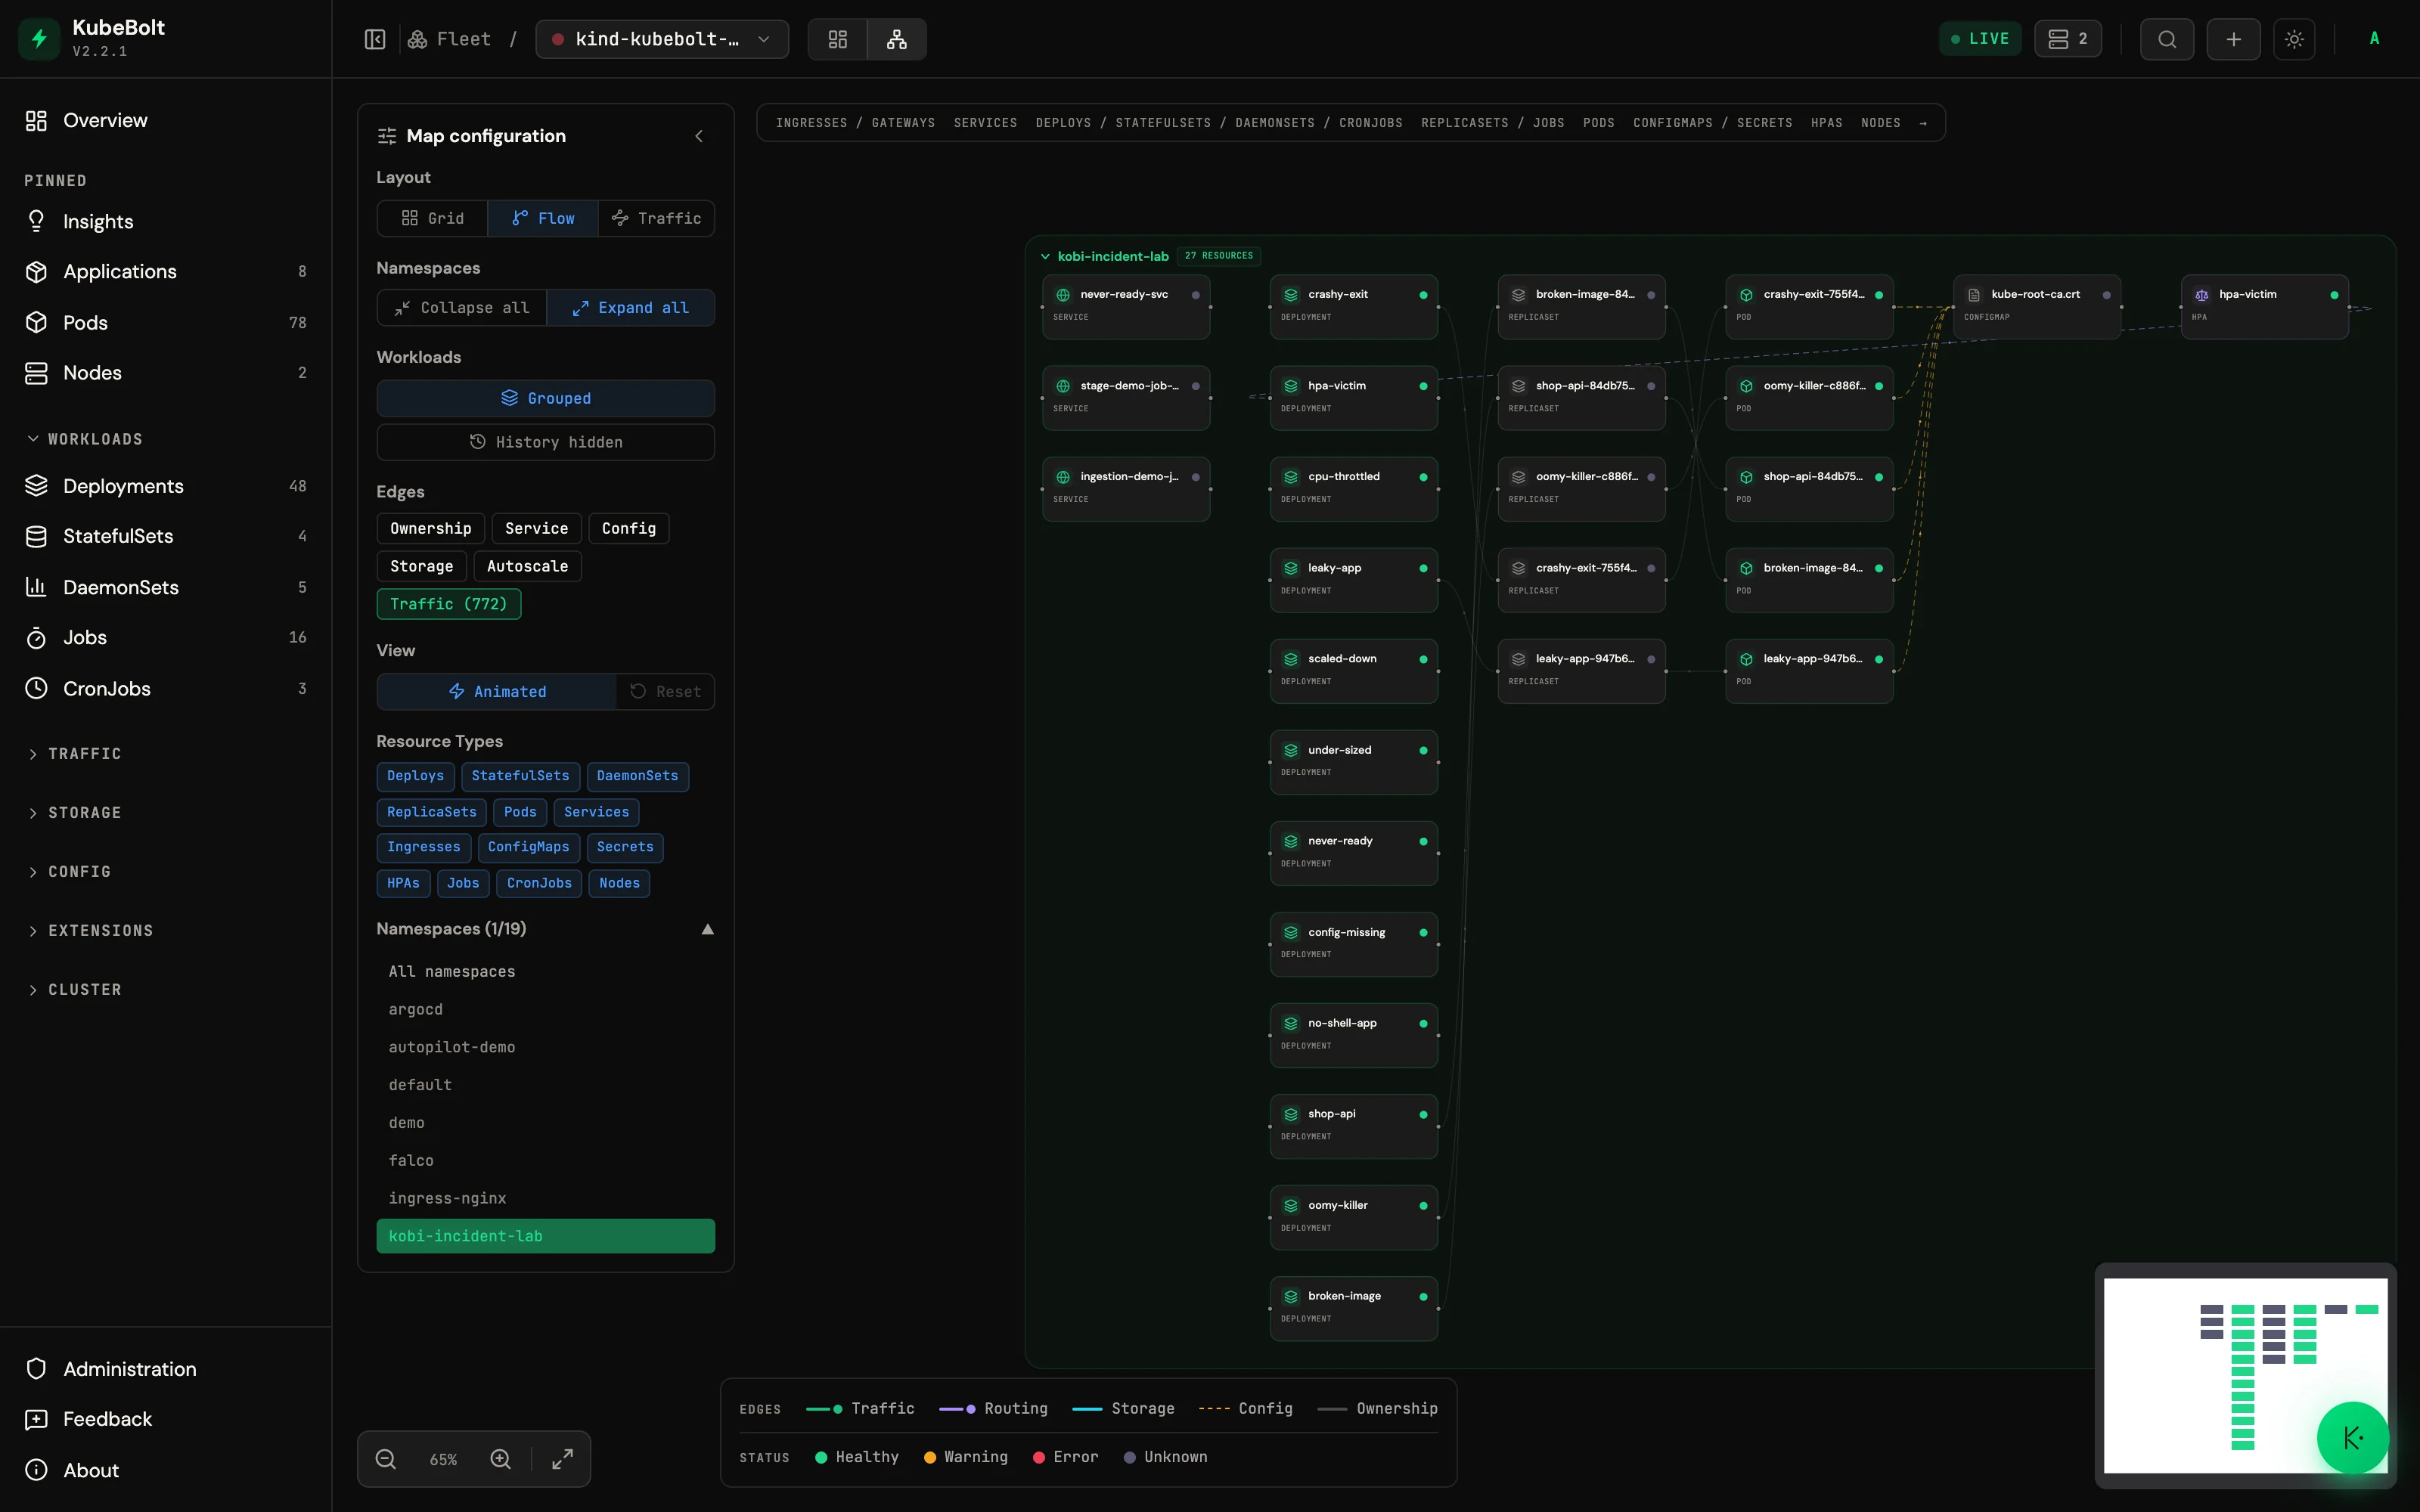Open the clusters count badge showing 2
Image resolution: width=2420 pixels, height=1512 pixels.
pyautogui.click(x=2067, y=39)
